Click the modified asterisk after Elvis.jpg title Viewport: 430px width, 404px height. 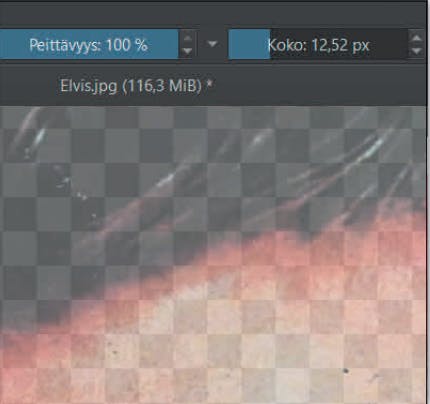[x=209, y=85]
